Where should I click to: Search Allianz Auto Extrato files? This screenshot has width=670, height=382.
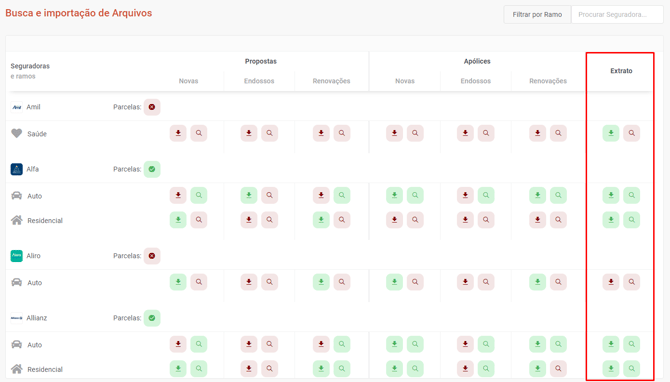[632, 344]
